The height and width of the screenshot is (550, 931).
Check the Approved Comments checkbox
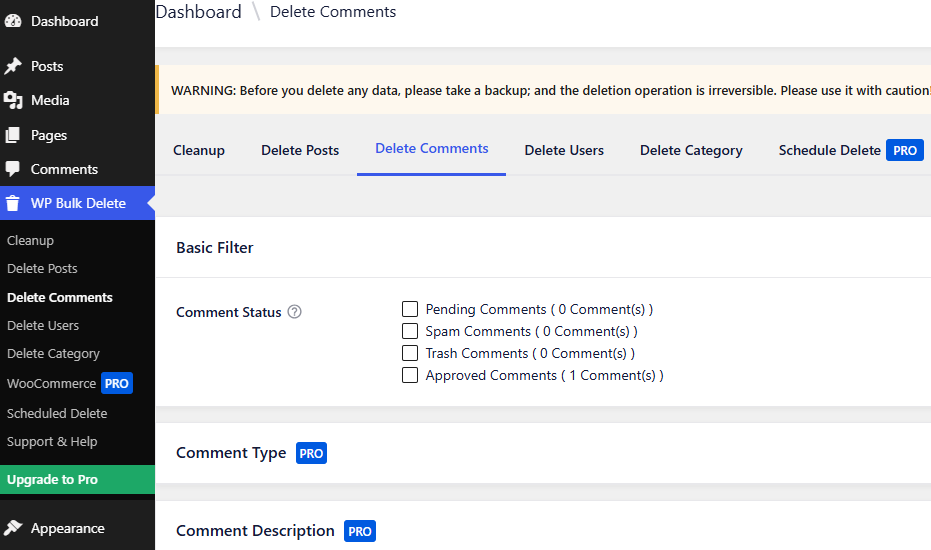click(410, 375)
